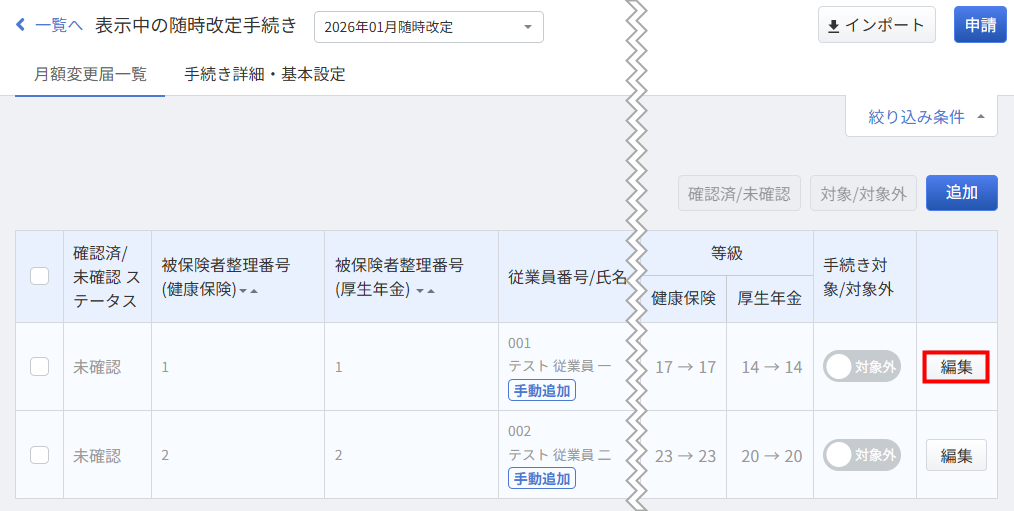Check the row checkbox for employee 001
The width and height of the screenshot is (1014, 511).
coord(40,367)
